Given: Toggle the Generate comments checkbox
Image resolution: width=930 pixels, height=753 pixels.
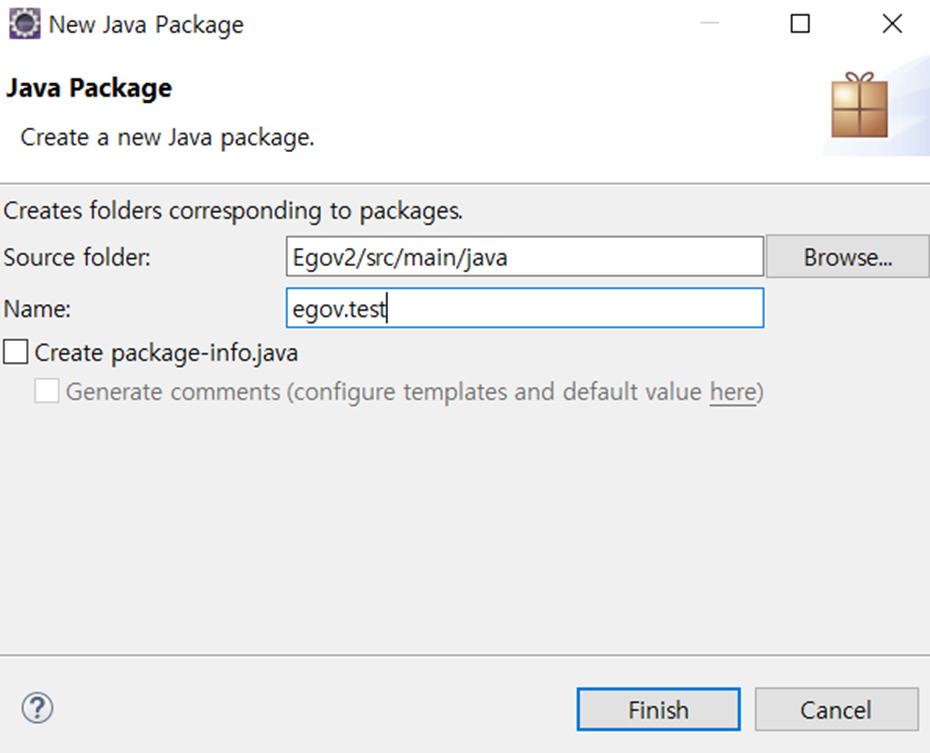Looking at the screenshot, I should point(47,391).
